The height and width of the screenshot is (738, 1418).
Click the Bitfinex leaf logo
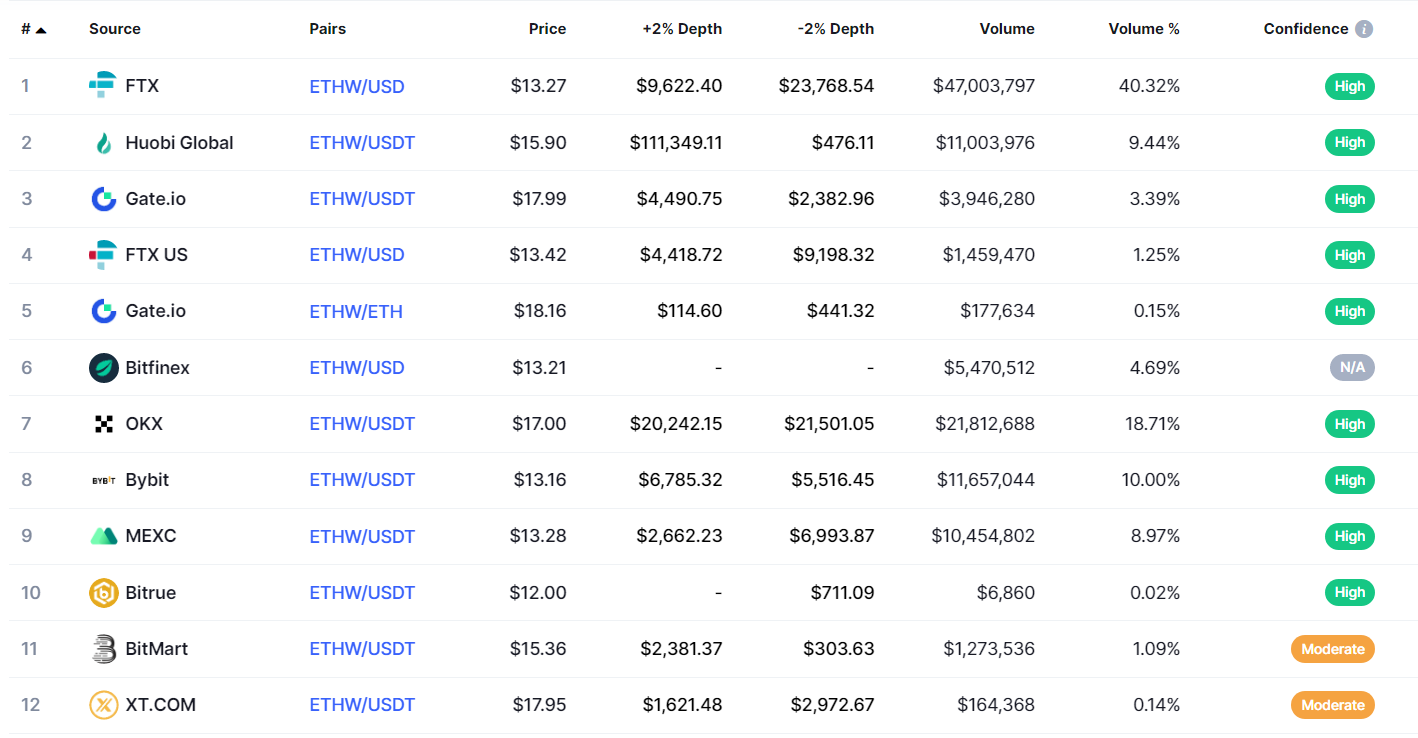click(103, 368)
